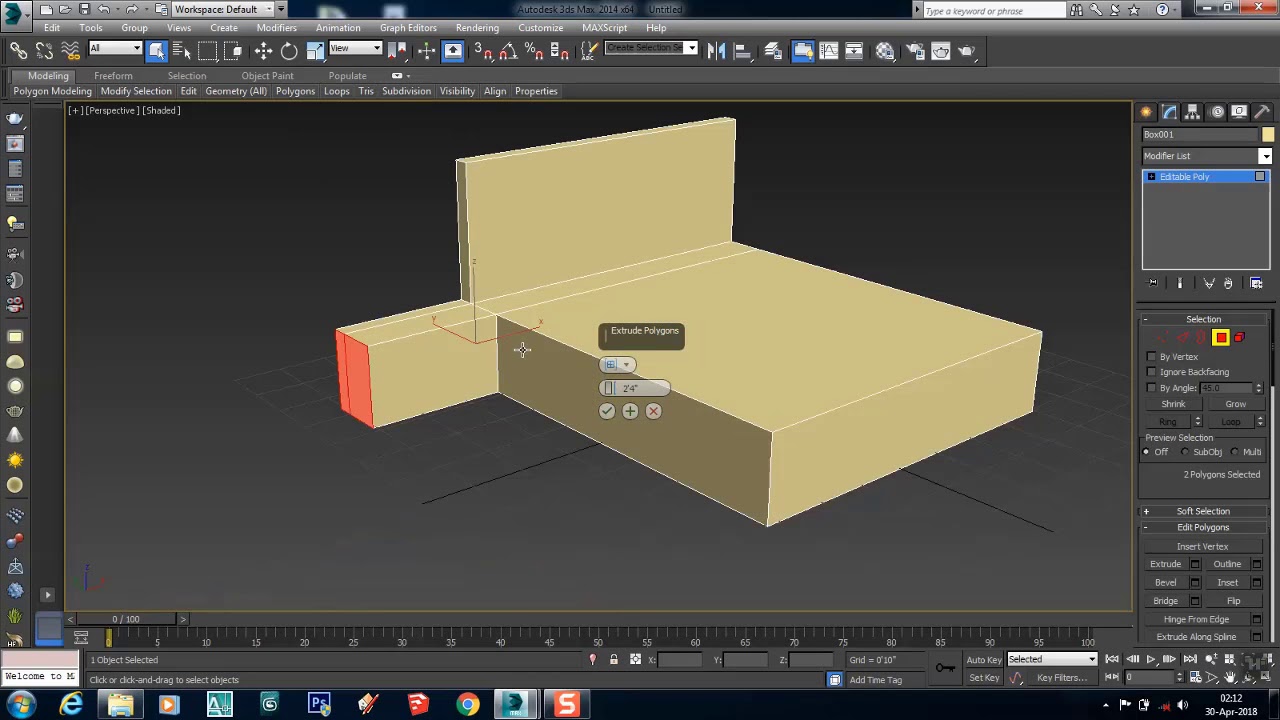The height and width of the screenshot is (720, 1280).
Task: Toggle the selection lock icon
Action: (x=614, y=660)
